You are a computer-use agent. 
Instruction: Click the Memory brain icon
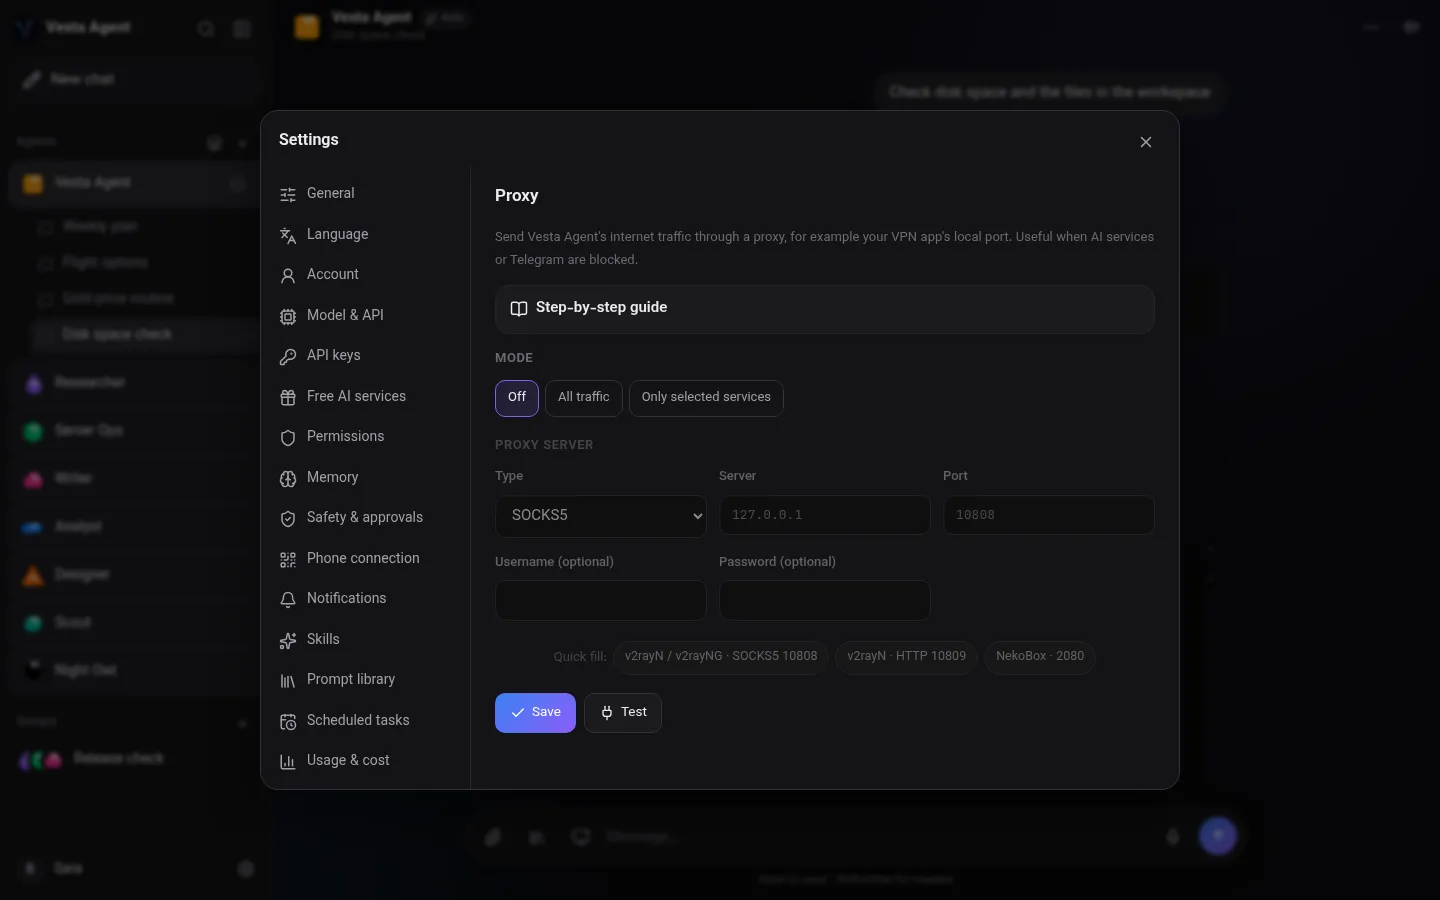click(288, 478)
